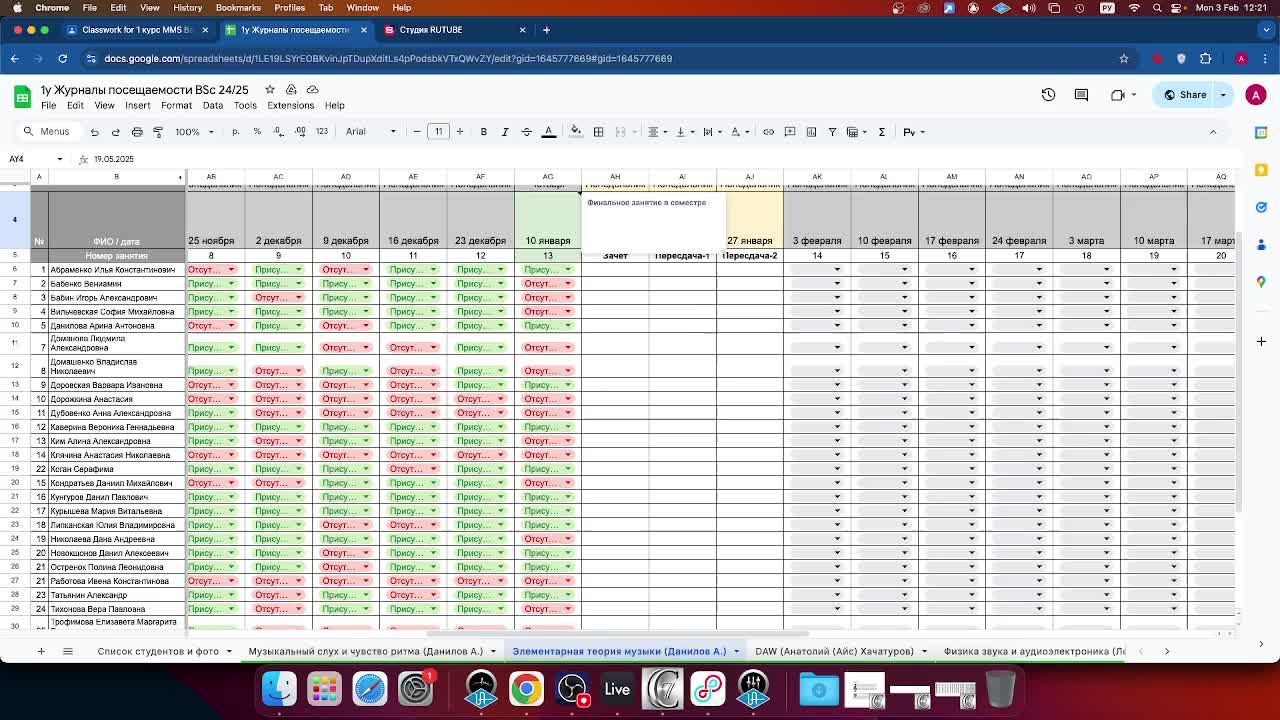The image size is (1280, 720).
Task: Go back to the previous page
Action: coord(15,59)
